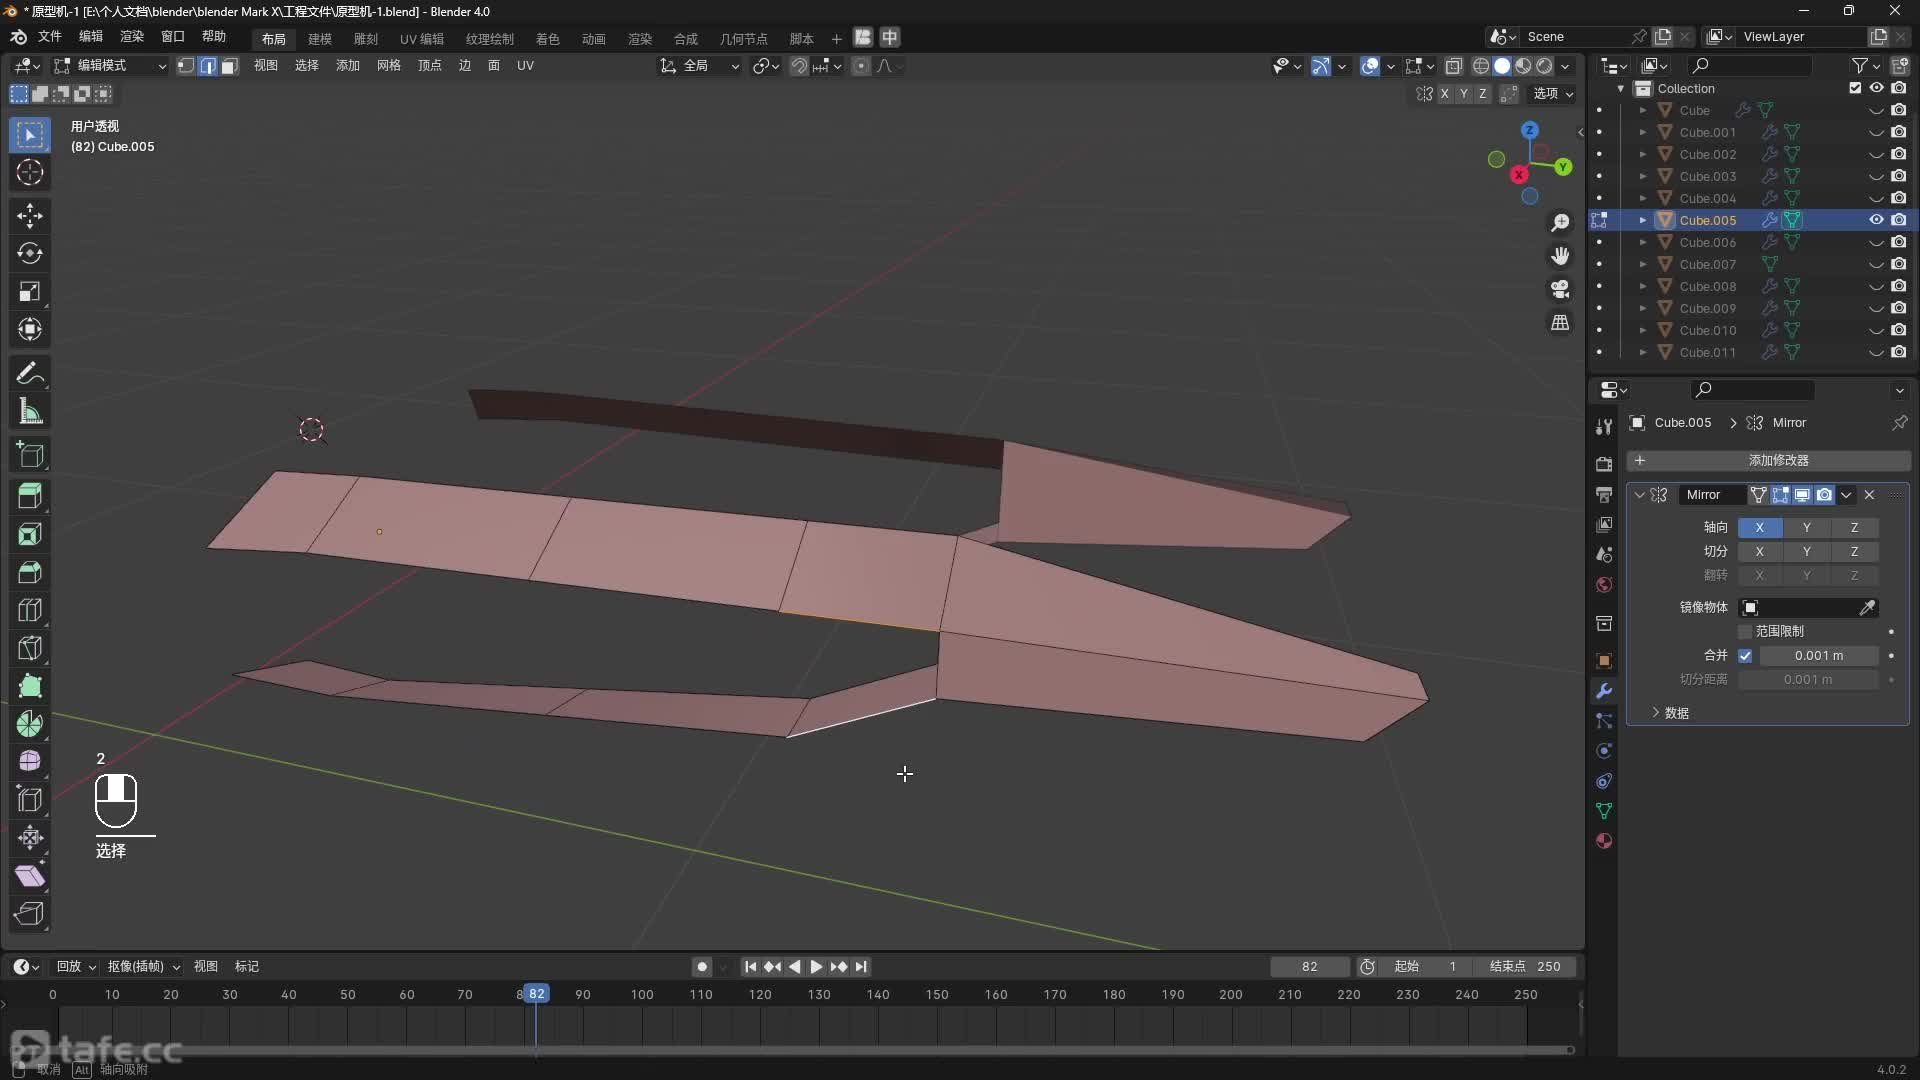Toggle Collection exclude checkbox in outliner

(x=1855, y=88)
